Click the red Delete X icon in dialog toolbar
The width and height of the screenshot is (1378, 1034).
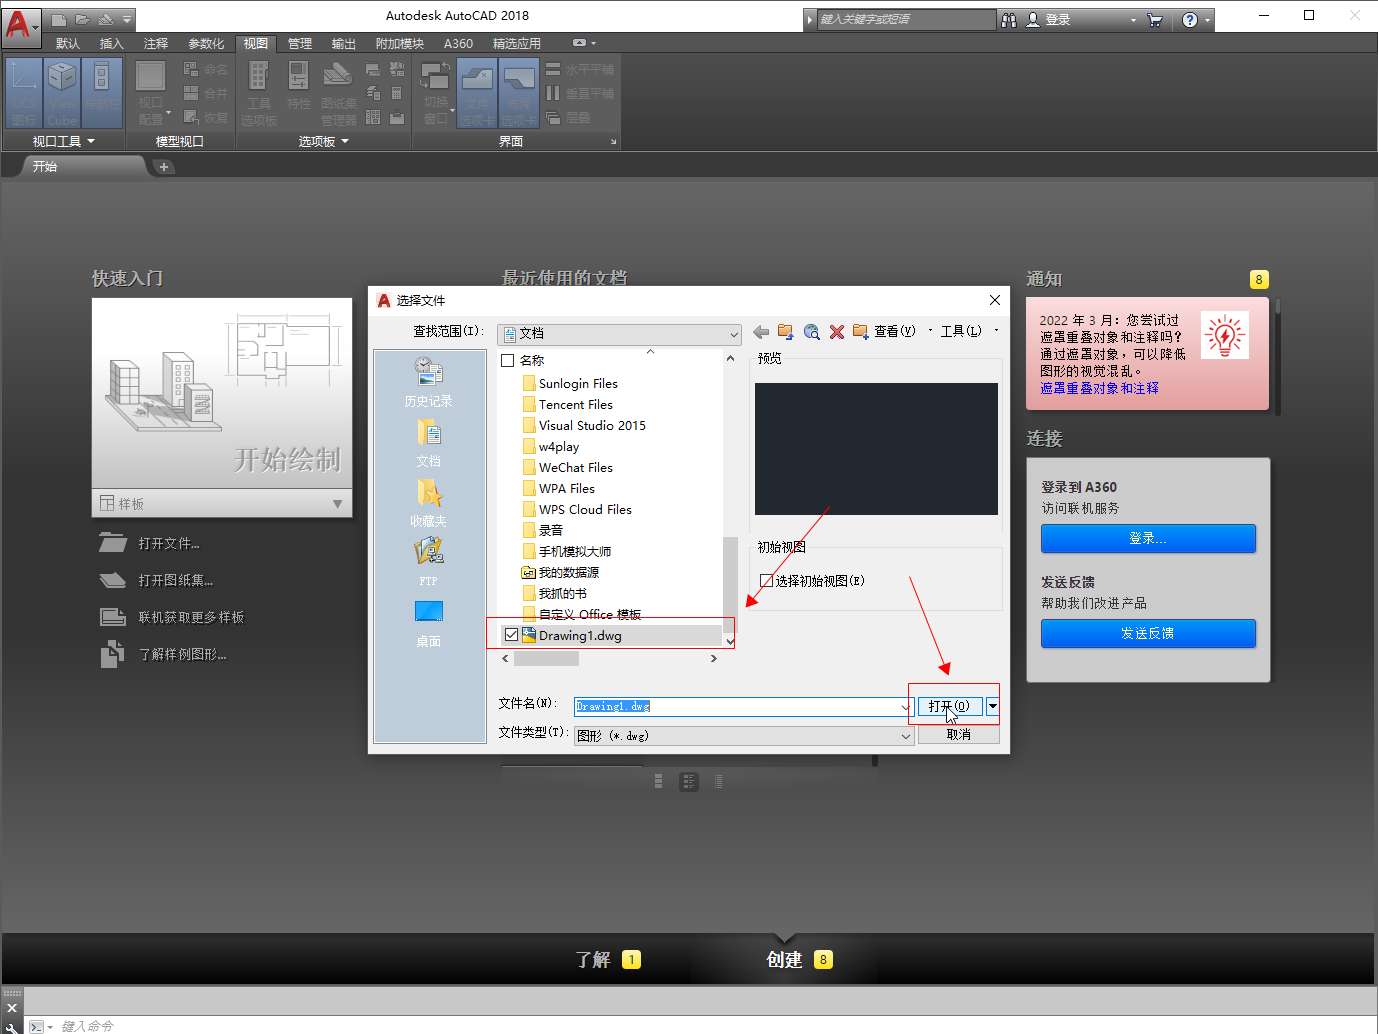(837, 332)
